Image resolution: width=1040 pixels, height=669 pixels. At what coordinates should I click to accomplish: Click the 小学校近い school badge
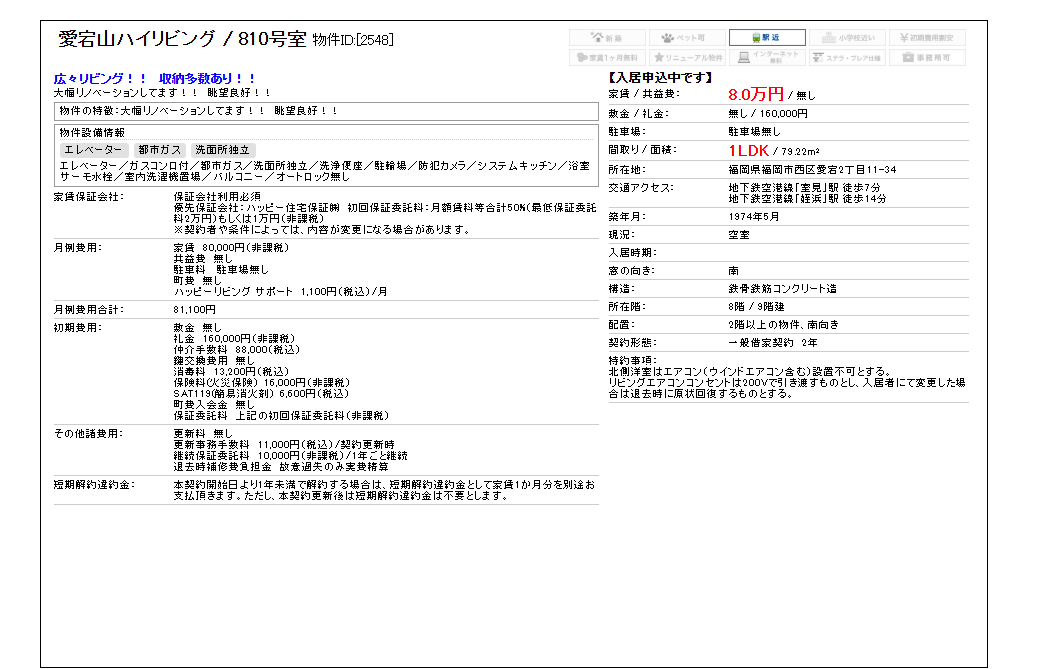point(847,37)
